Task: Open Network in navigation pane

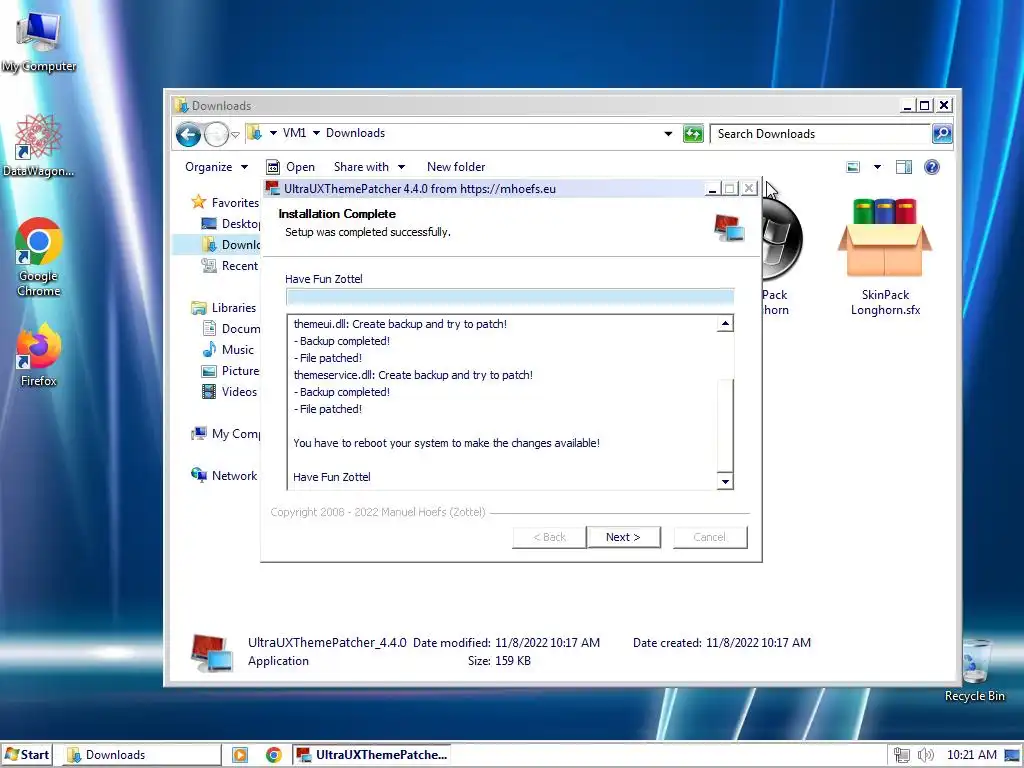Action: click(x=224, y=475)
